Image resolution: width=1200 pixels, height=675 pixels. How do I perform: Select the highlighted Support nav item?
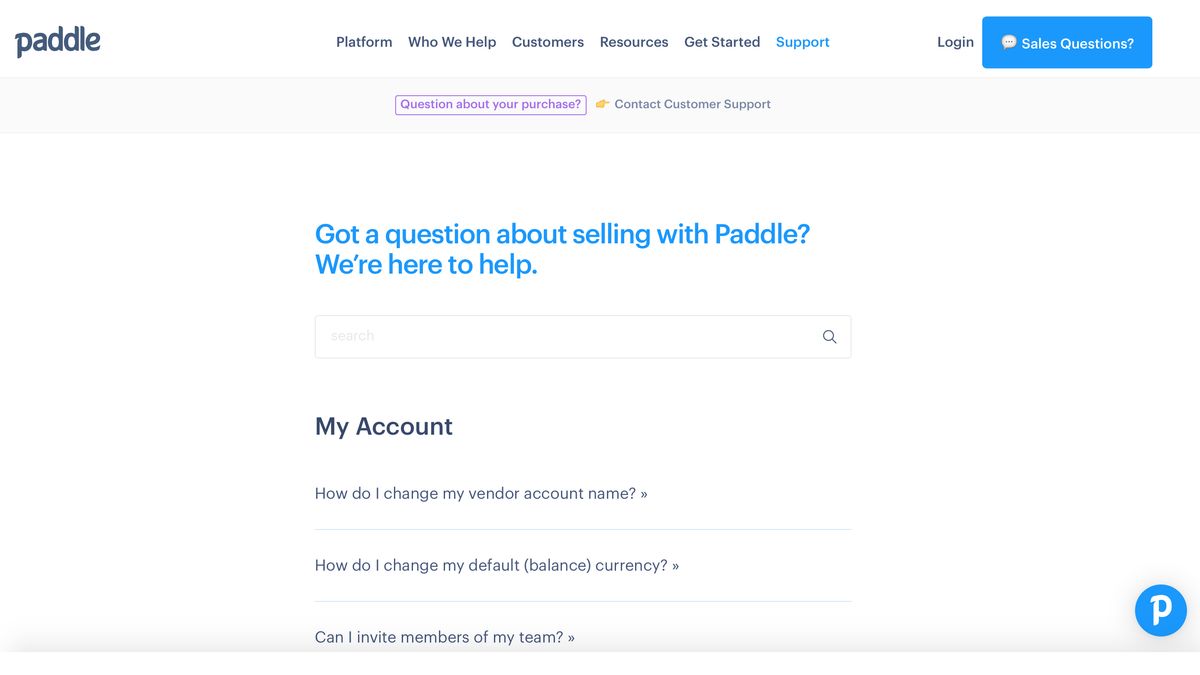802,42
